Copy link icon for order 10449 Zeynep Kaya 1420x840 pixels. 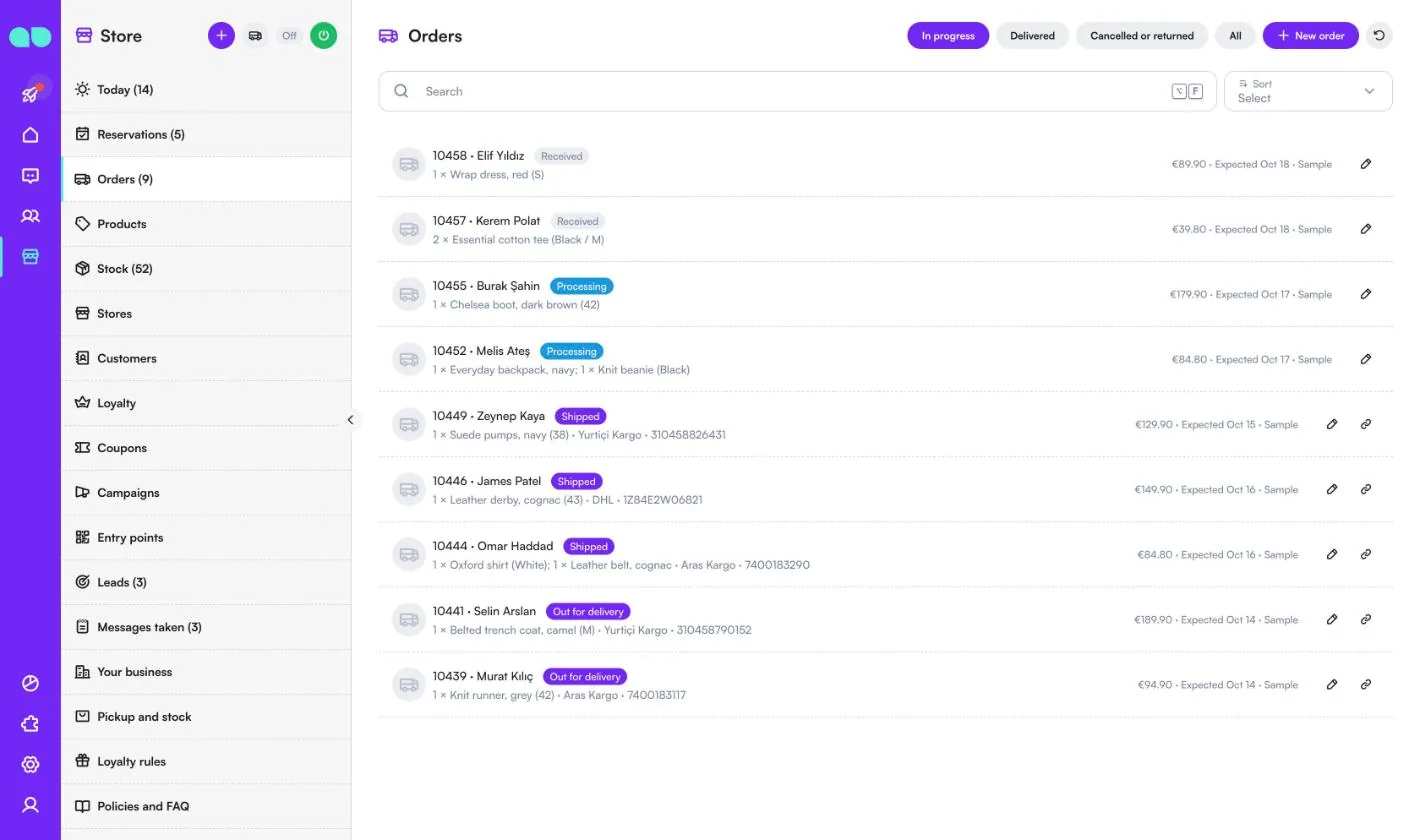1366,424
